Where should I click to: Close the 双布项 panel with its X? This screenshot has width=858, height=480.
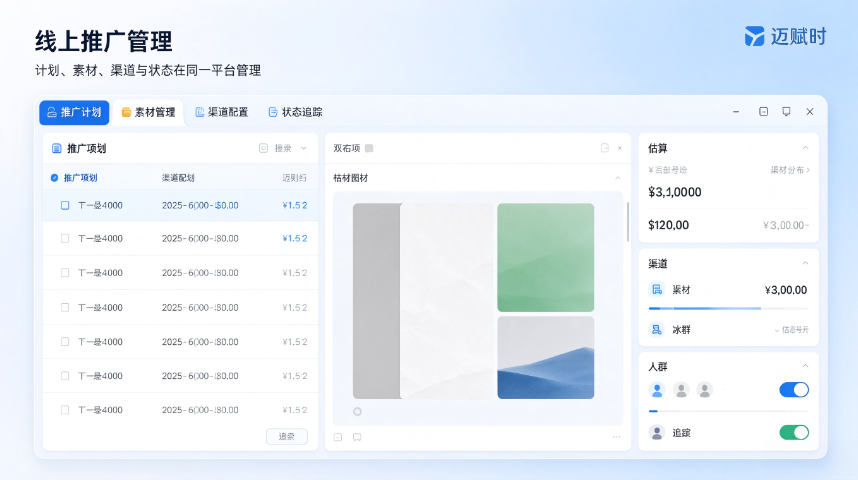620,148
